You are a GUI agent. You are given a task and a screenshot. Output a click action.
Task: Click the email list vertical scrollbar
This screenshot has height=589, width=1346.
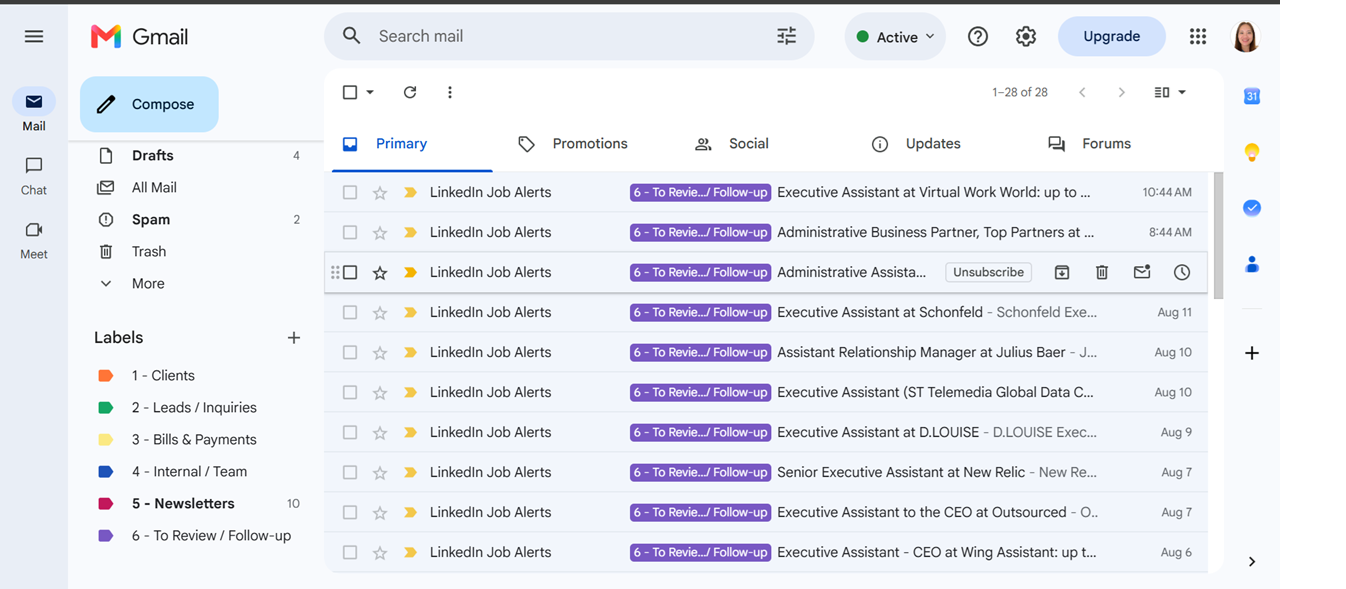(x=1217, y=236)
